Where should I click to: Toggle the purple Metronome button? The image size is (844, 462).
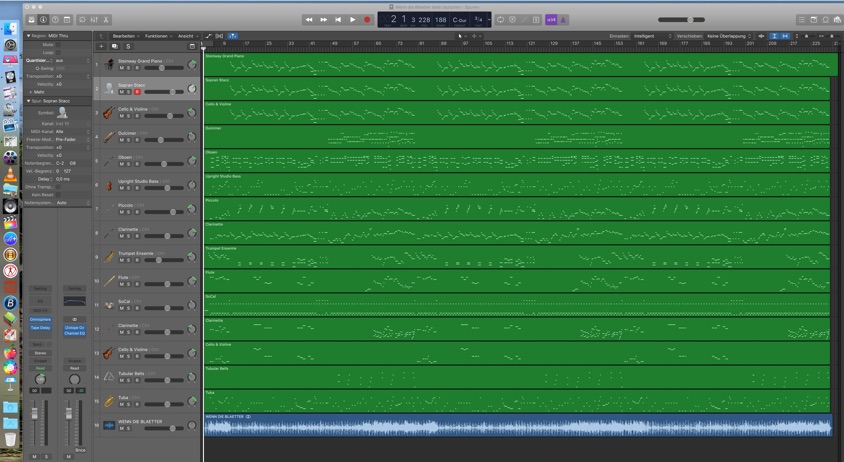(563, 19)
